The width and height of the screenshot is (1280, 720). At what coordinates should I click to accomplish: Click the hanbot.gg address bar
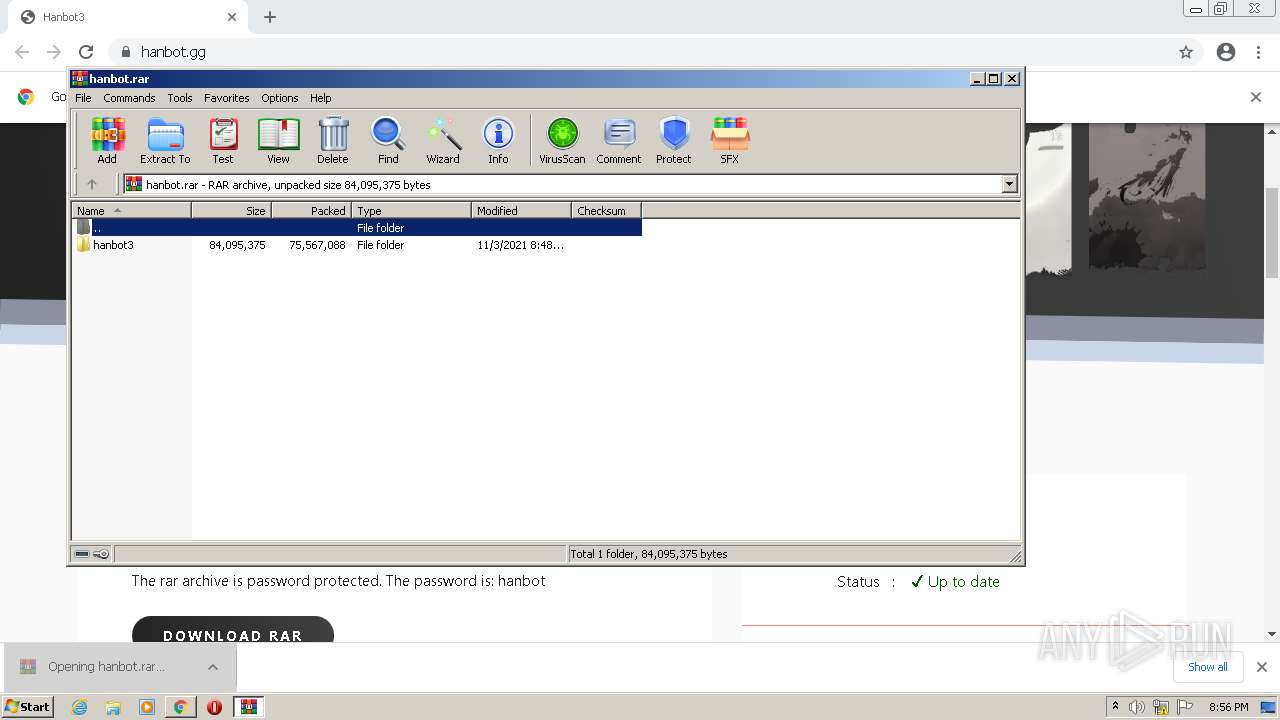click(x=640, y=52)
